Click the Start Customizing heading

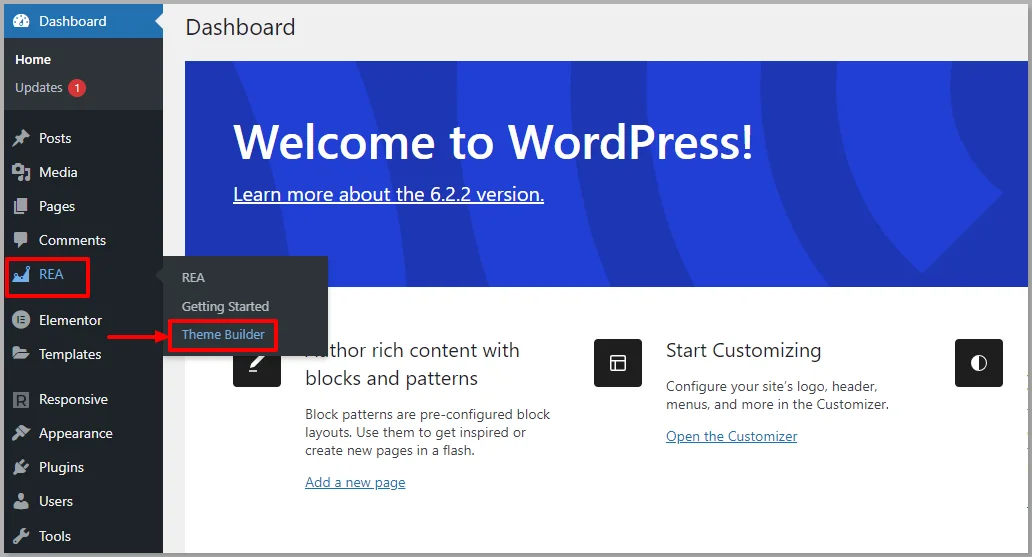pos(744,350)
